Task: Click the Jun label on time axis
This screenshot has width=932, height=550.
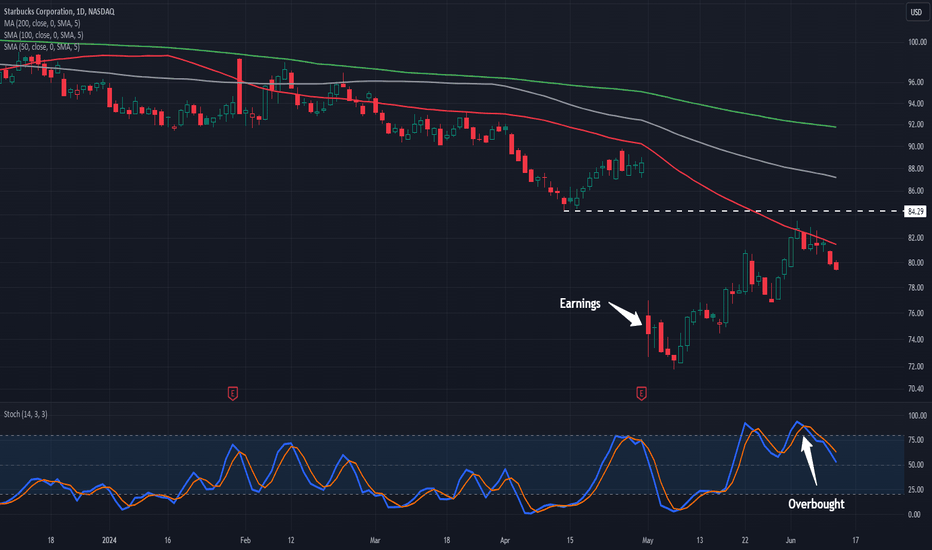Action: point(791,540)
